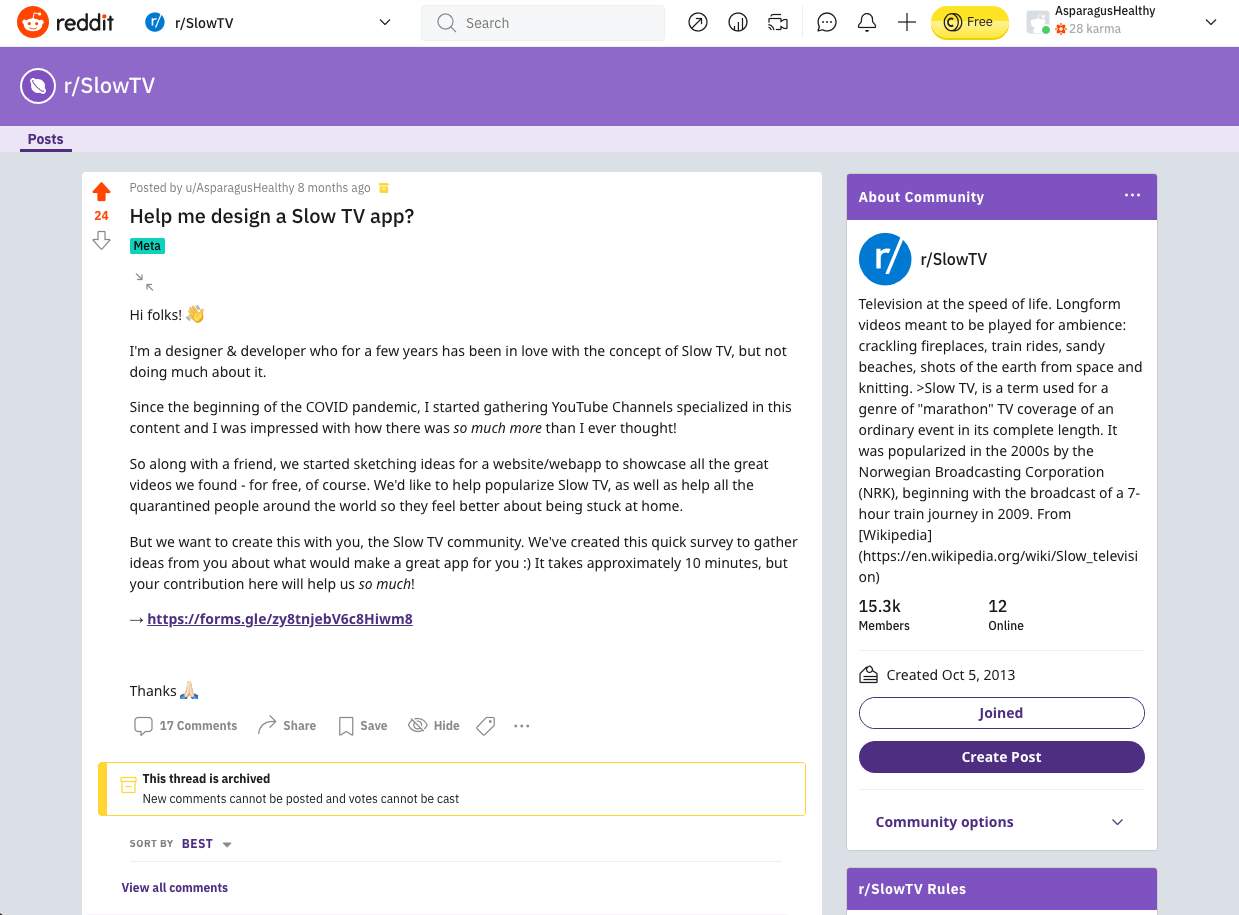Open the chat bubble icon

point(827,22)
